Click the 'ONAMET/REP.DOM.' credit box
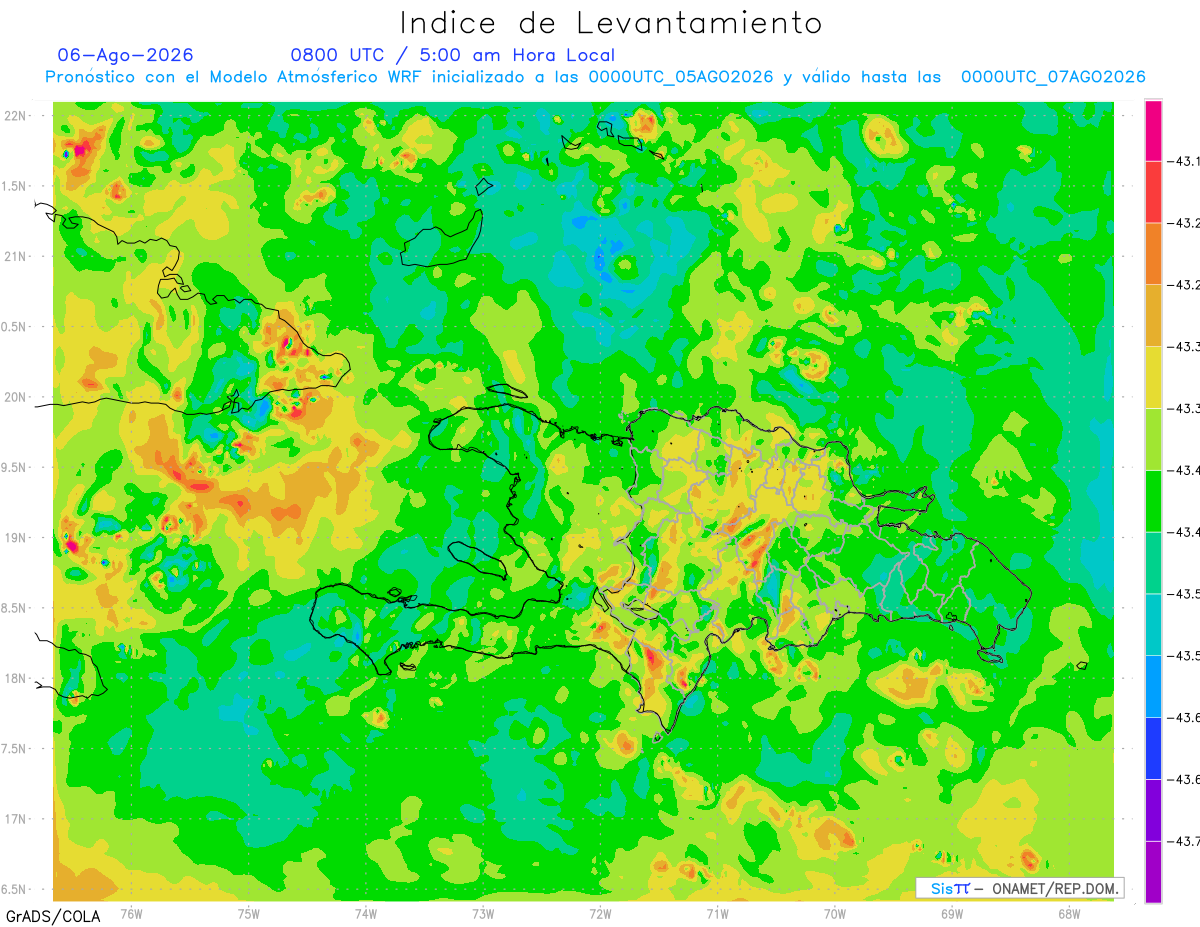 click(x=1020, y=888)
